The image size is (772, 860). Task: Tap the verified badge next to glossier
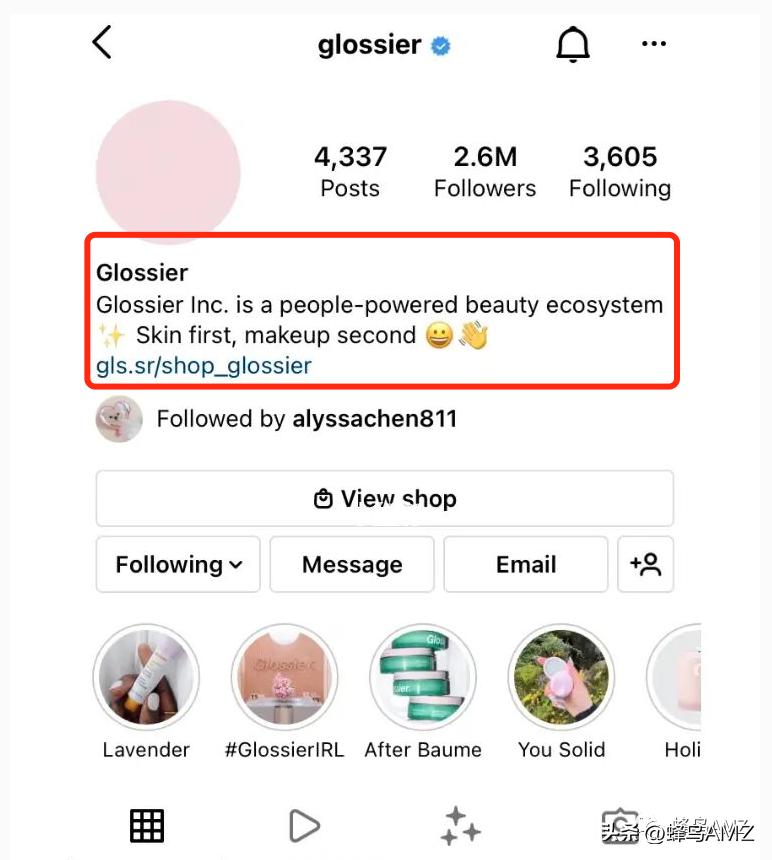coord(440,46)
